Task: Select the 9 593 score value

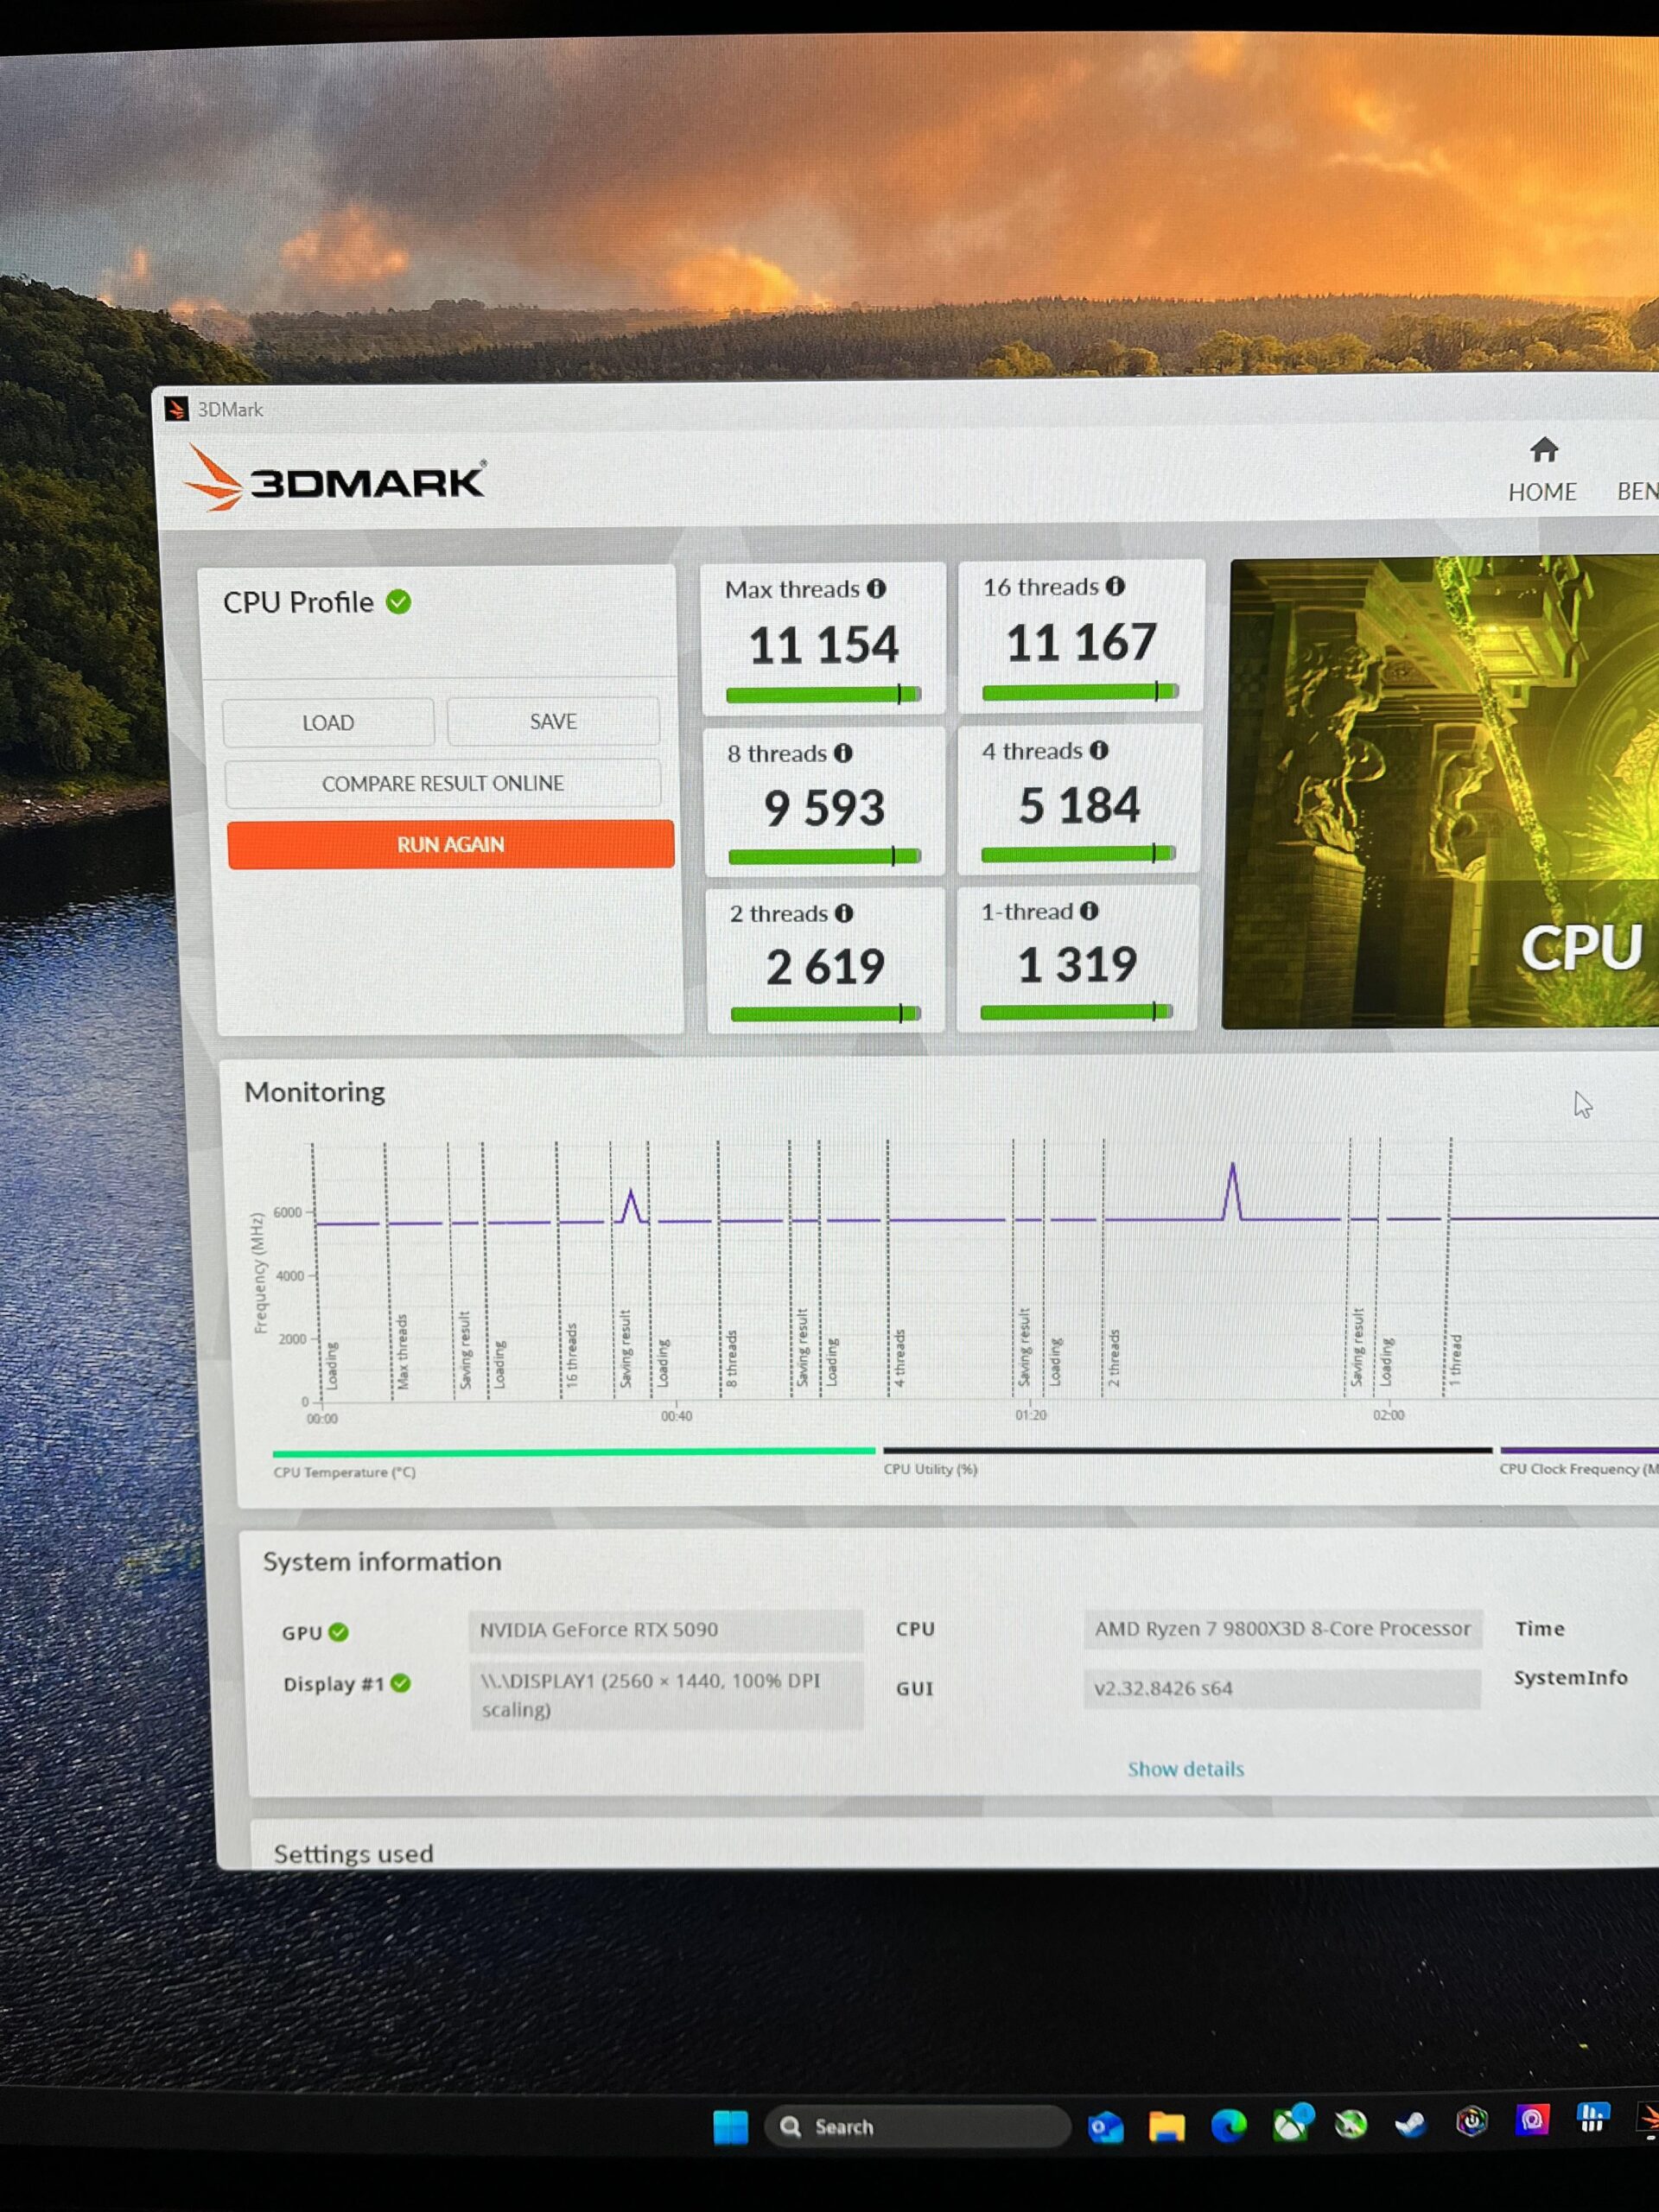Action: point(824,808)
